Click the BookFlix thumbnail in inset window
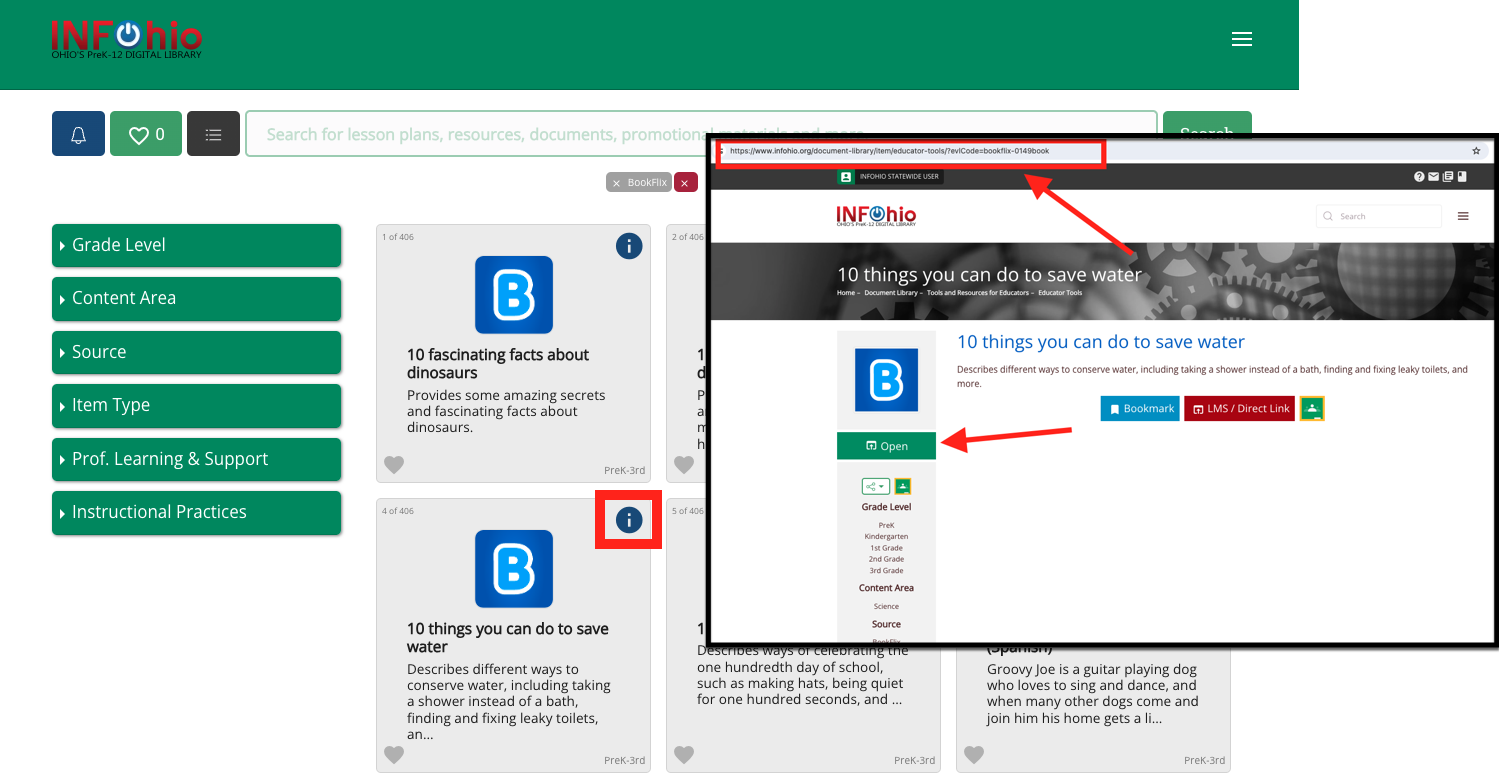 886,380
